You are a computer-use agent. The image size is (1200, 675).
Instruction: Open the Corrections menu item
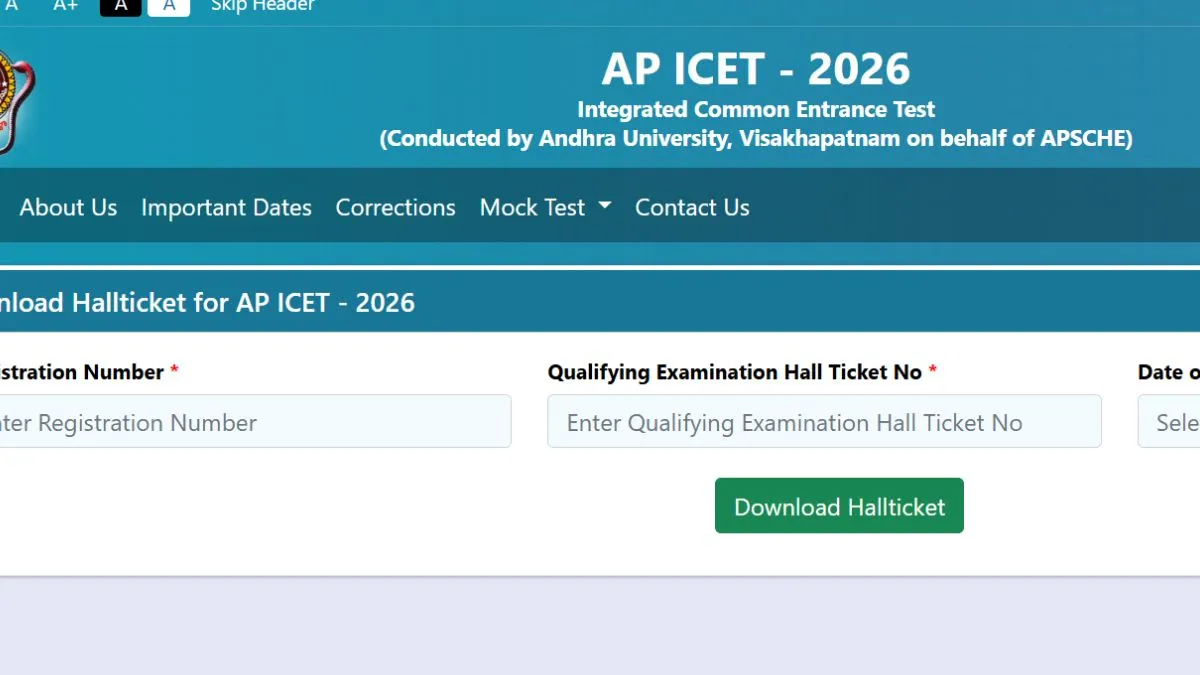tap(395, 207)
